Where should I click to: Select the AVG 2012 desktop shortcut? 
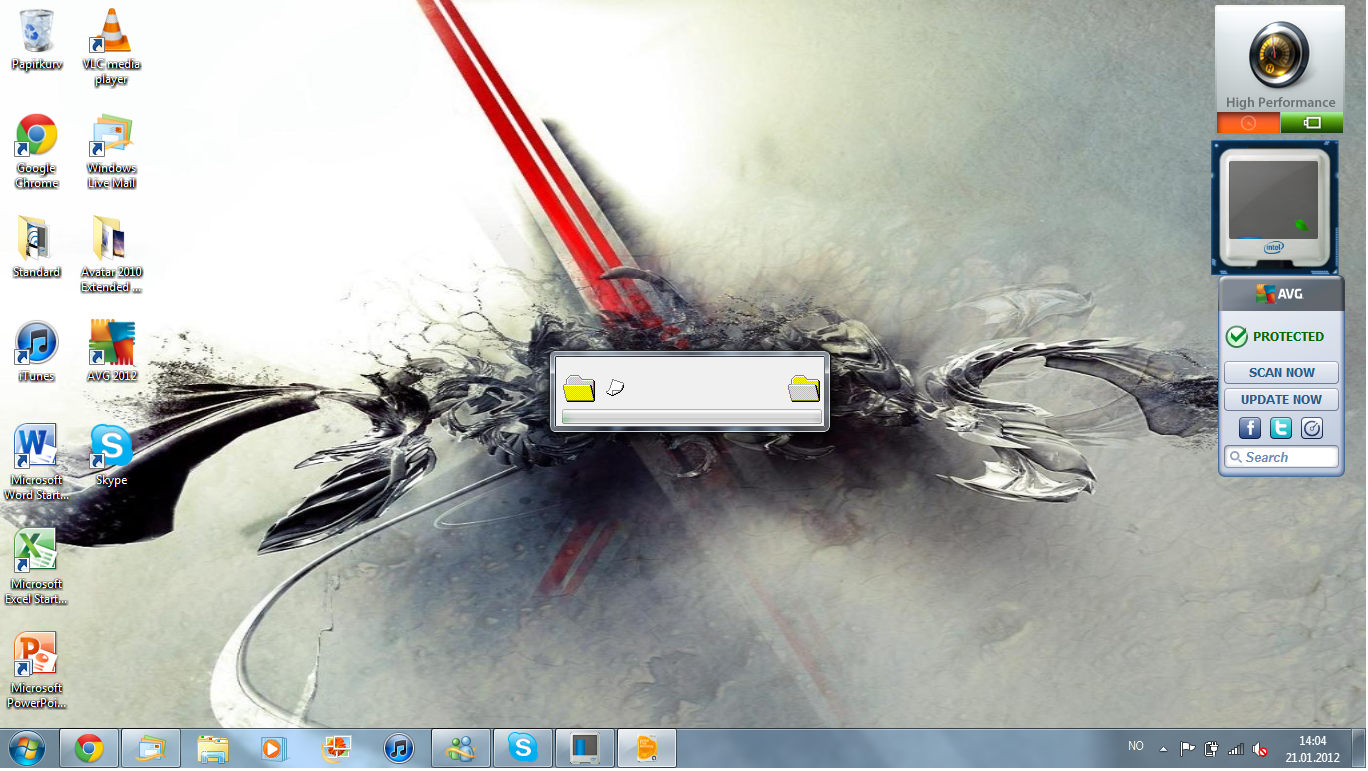[x=111, y=351]
